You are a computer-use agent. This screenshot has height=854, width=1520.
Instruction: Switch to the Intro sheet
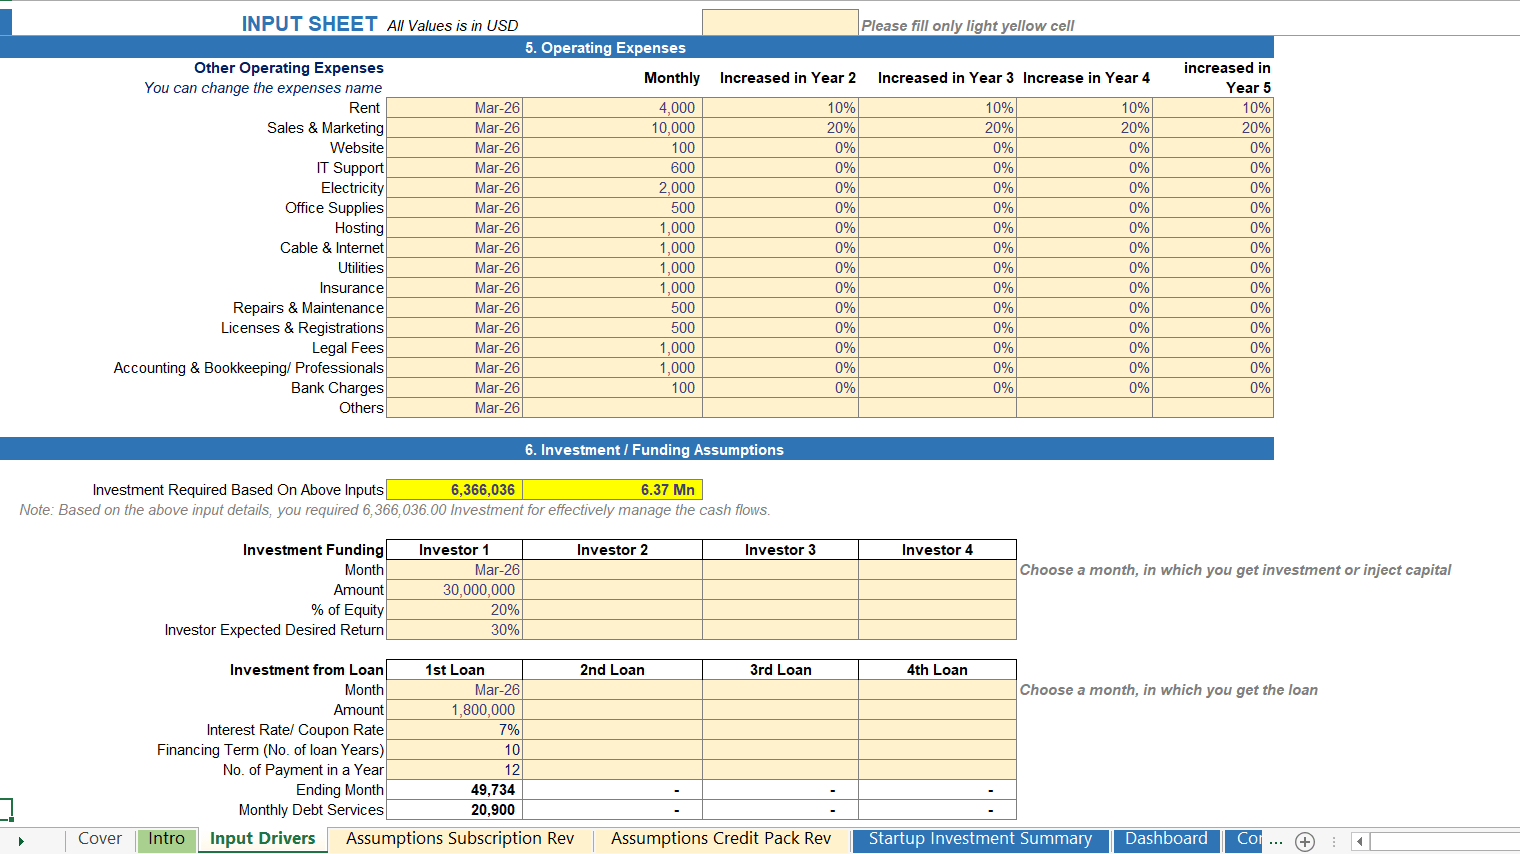click(x=166, y=840)
